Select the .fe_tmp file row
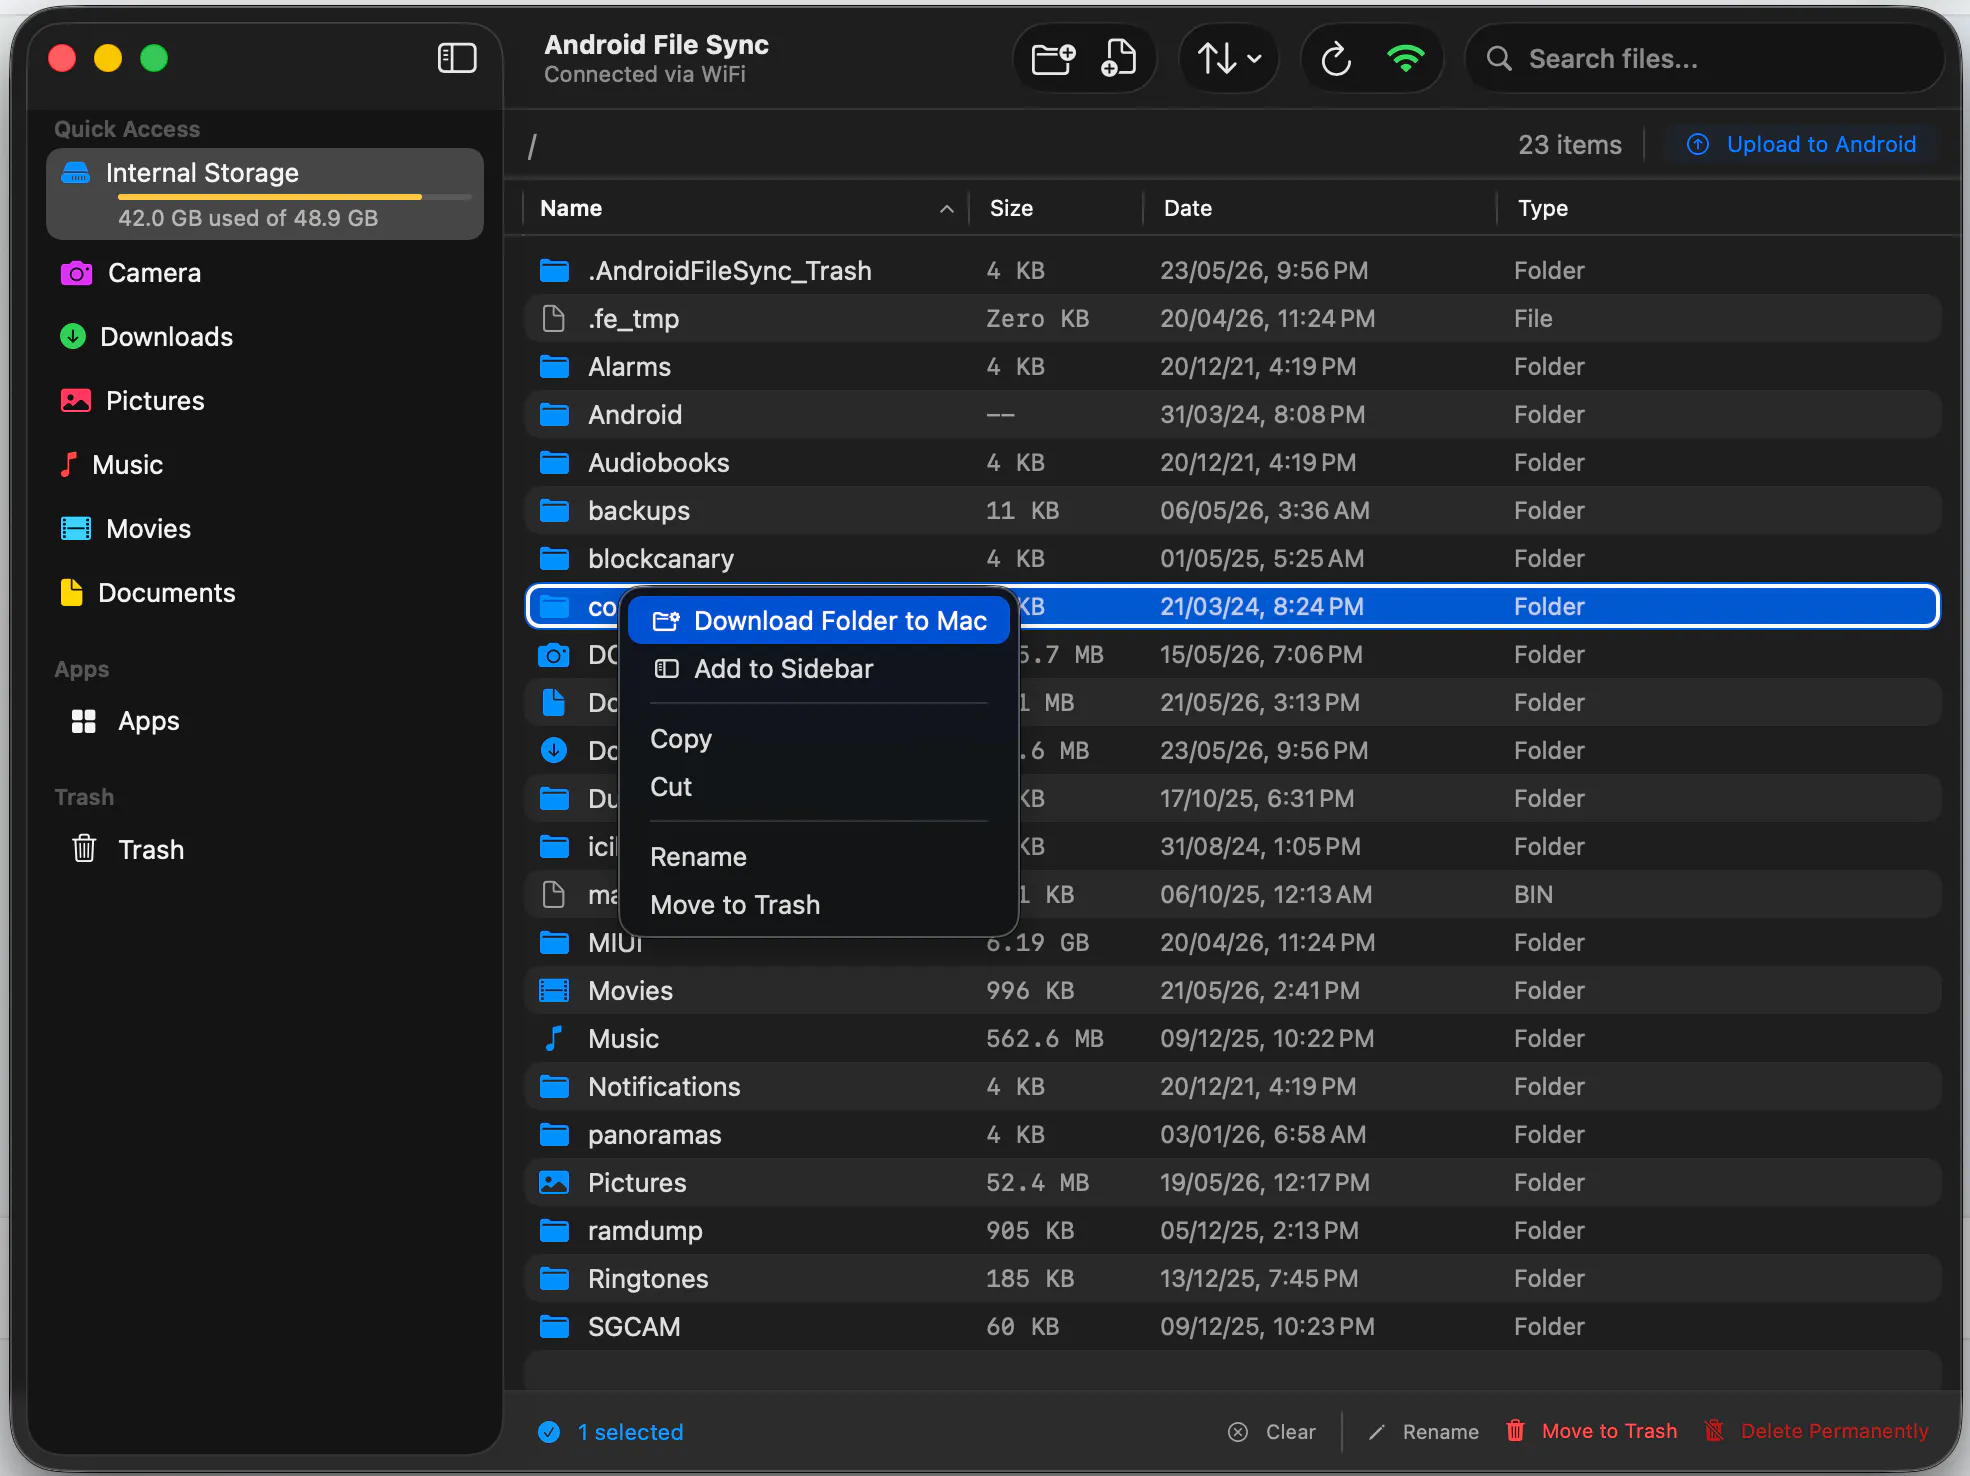 [1232, 319]
